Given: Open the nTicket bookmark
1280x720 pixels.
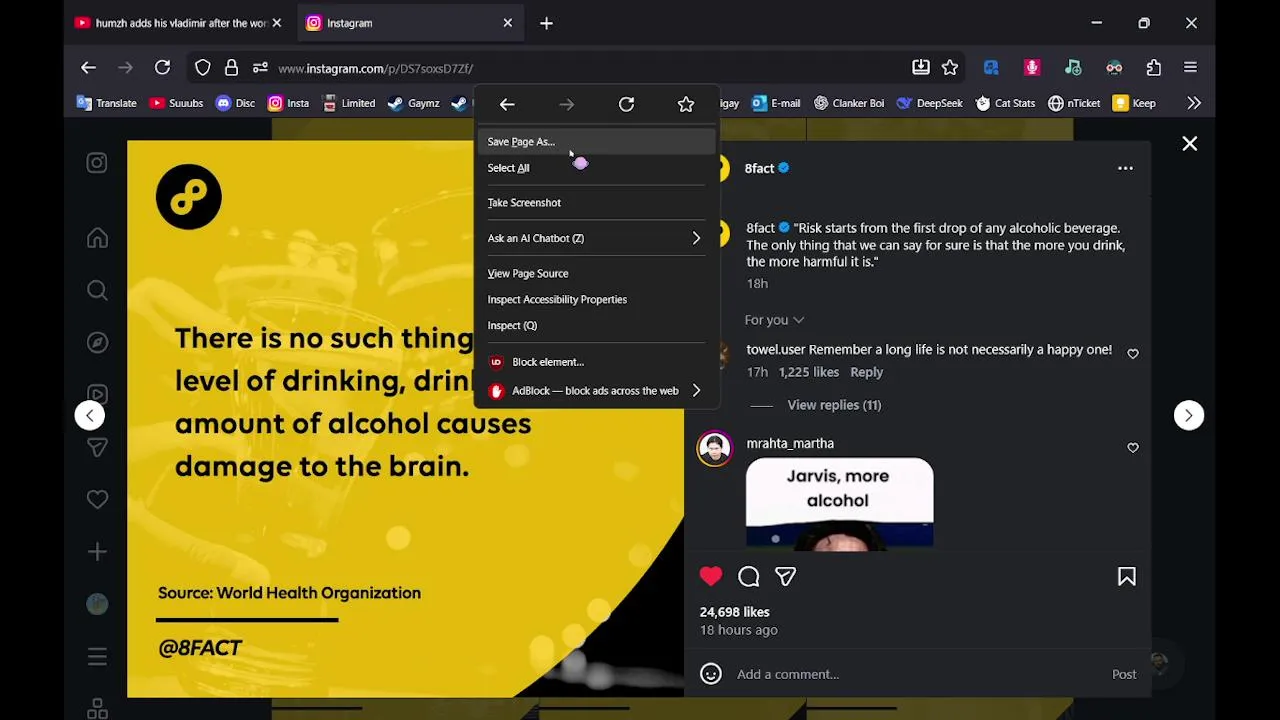Looking at the screenshot, I should [1074, 103].
